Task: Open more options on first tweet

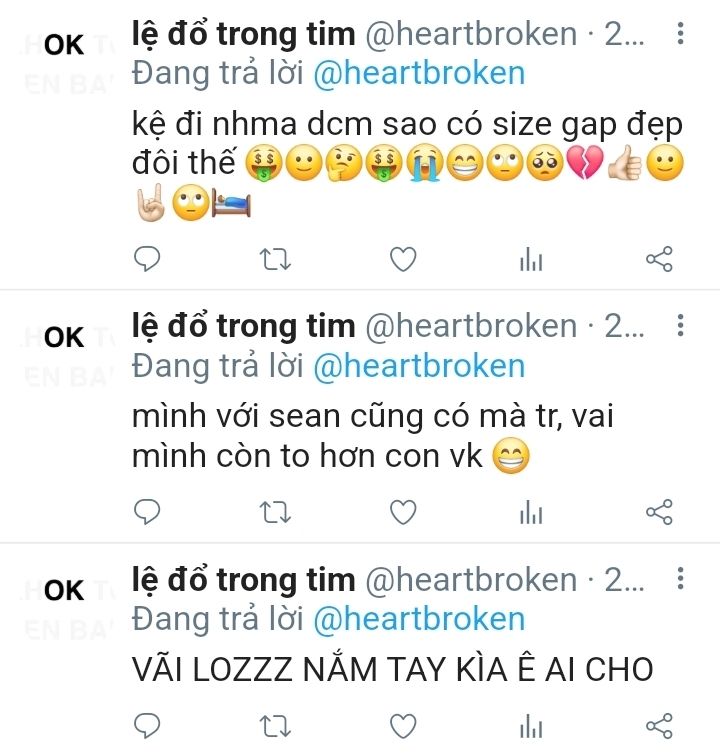Action: pos(680,33)
